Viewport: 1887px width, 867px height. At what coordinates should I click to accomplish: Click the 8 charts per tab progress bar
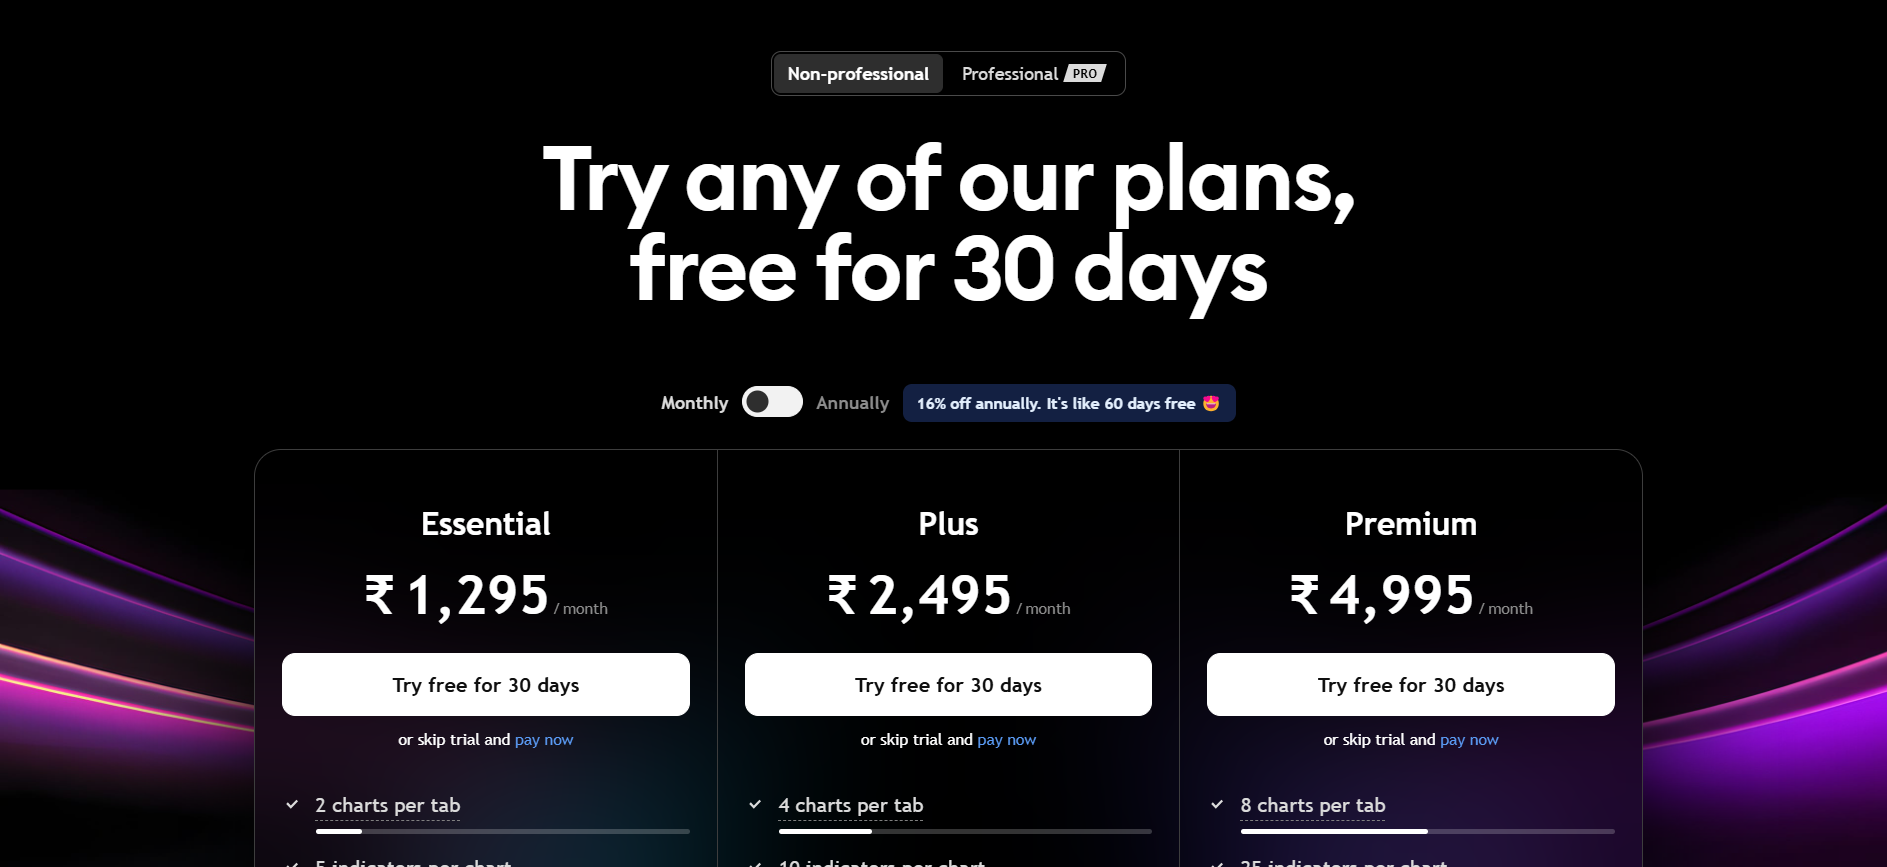(x=1427, y=831)
